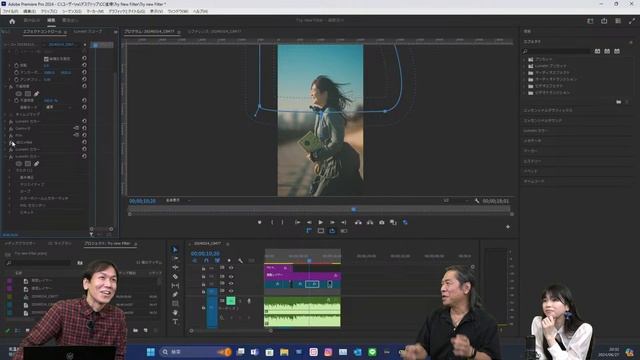This screenshot has width=640, height=360.
Task: Open the ウィンドウ menu
Action: tap(178, 11)
